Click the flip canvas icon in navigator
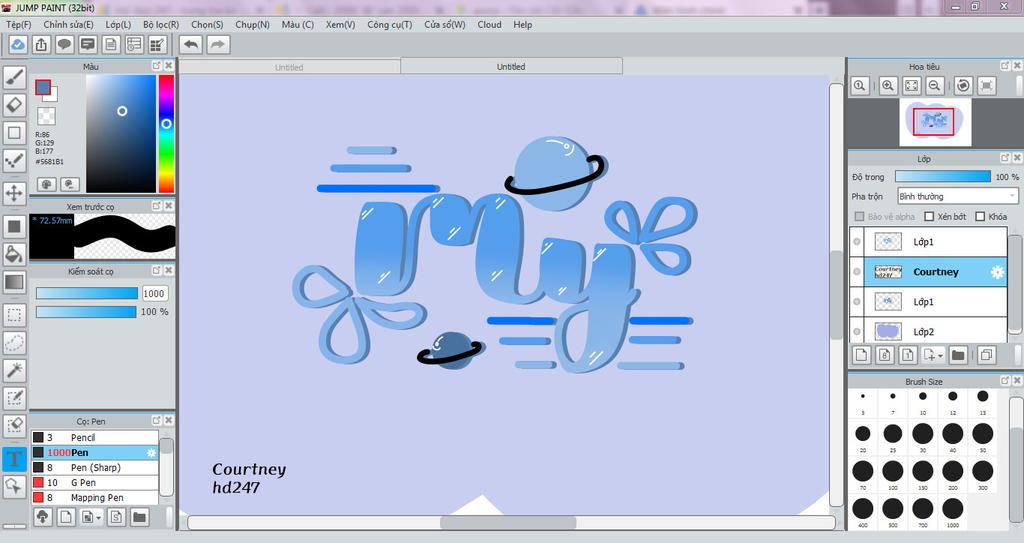Screen dimensions: 1024x543 click(x=987, y=85)
